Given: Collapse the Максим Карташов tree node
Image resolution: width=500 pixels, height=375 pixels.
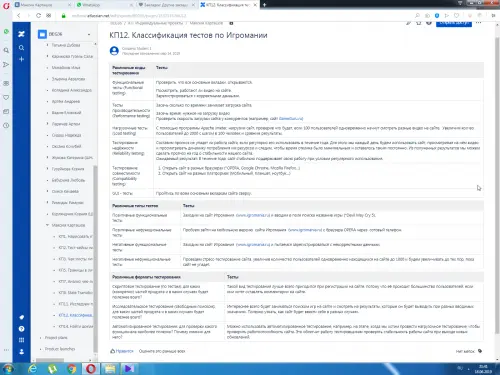Looking at the screenshot, I should tap(47, 225).
